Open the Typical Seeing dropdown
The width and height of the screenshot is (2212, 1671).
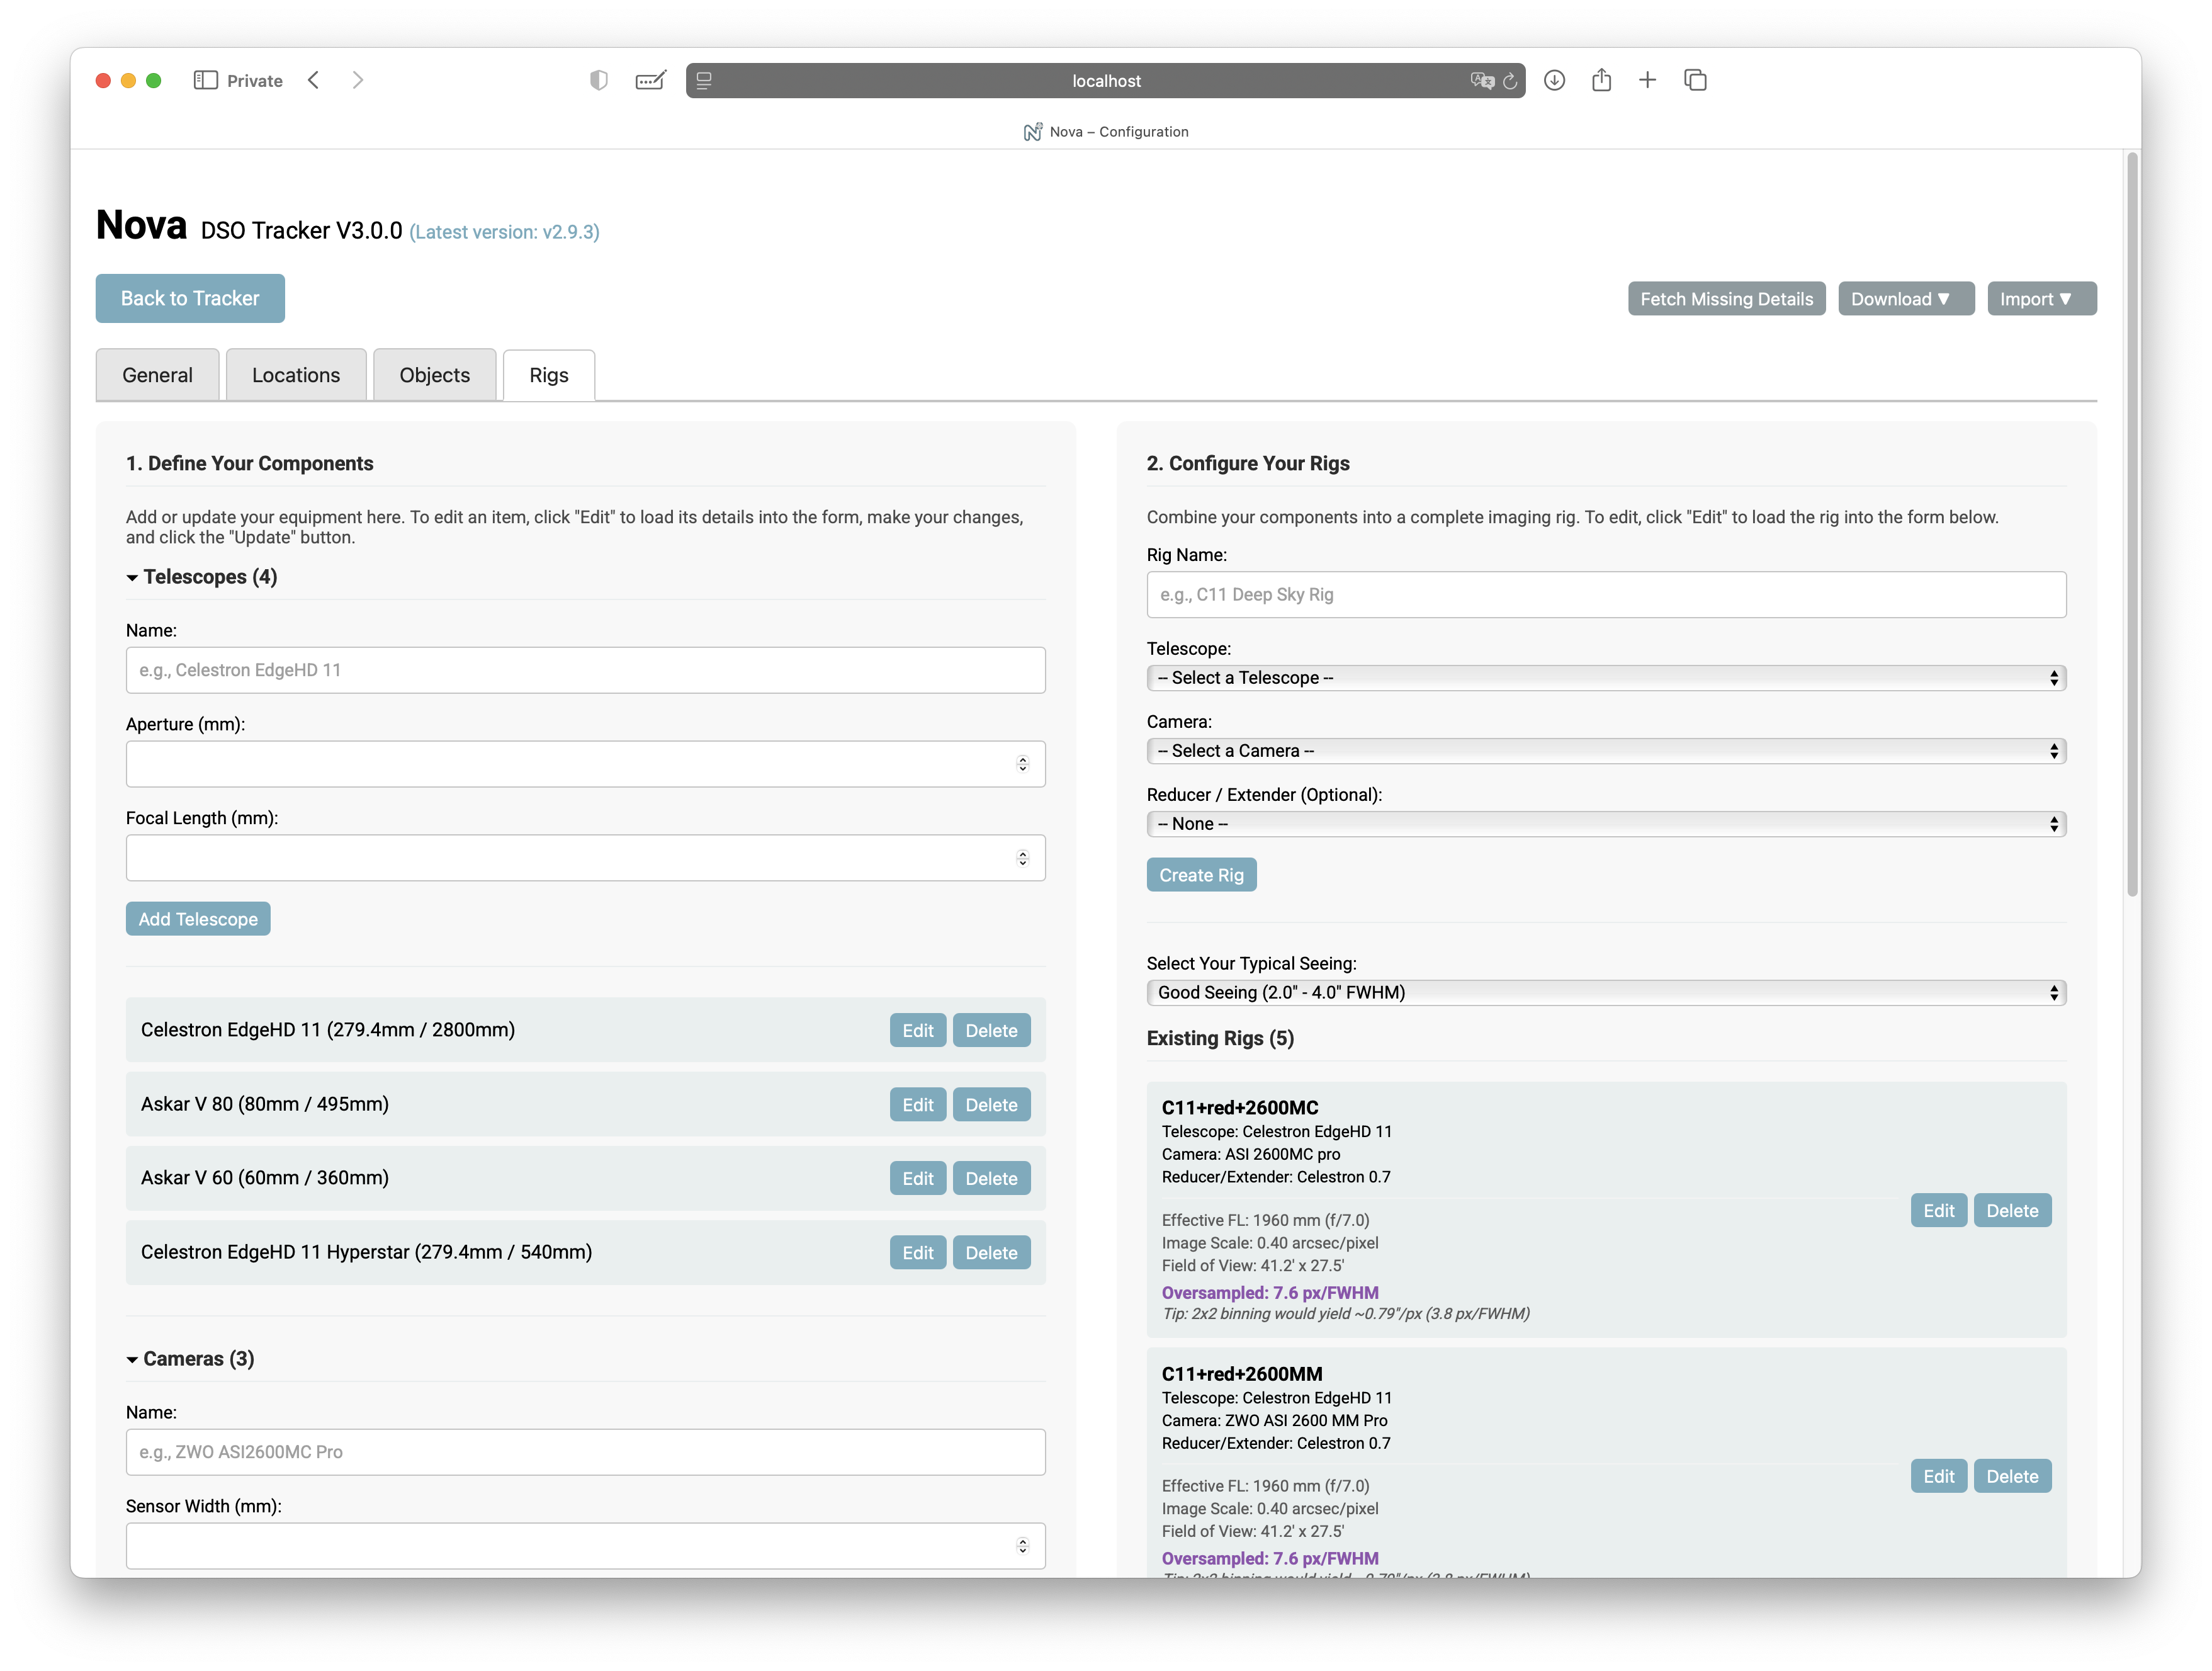[1605, 992]
